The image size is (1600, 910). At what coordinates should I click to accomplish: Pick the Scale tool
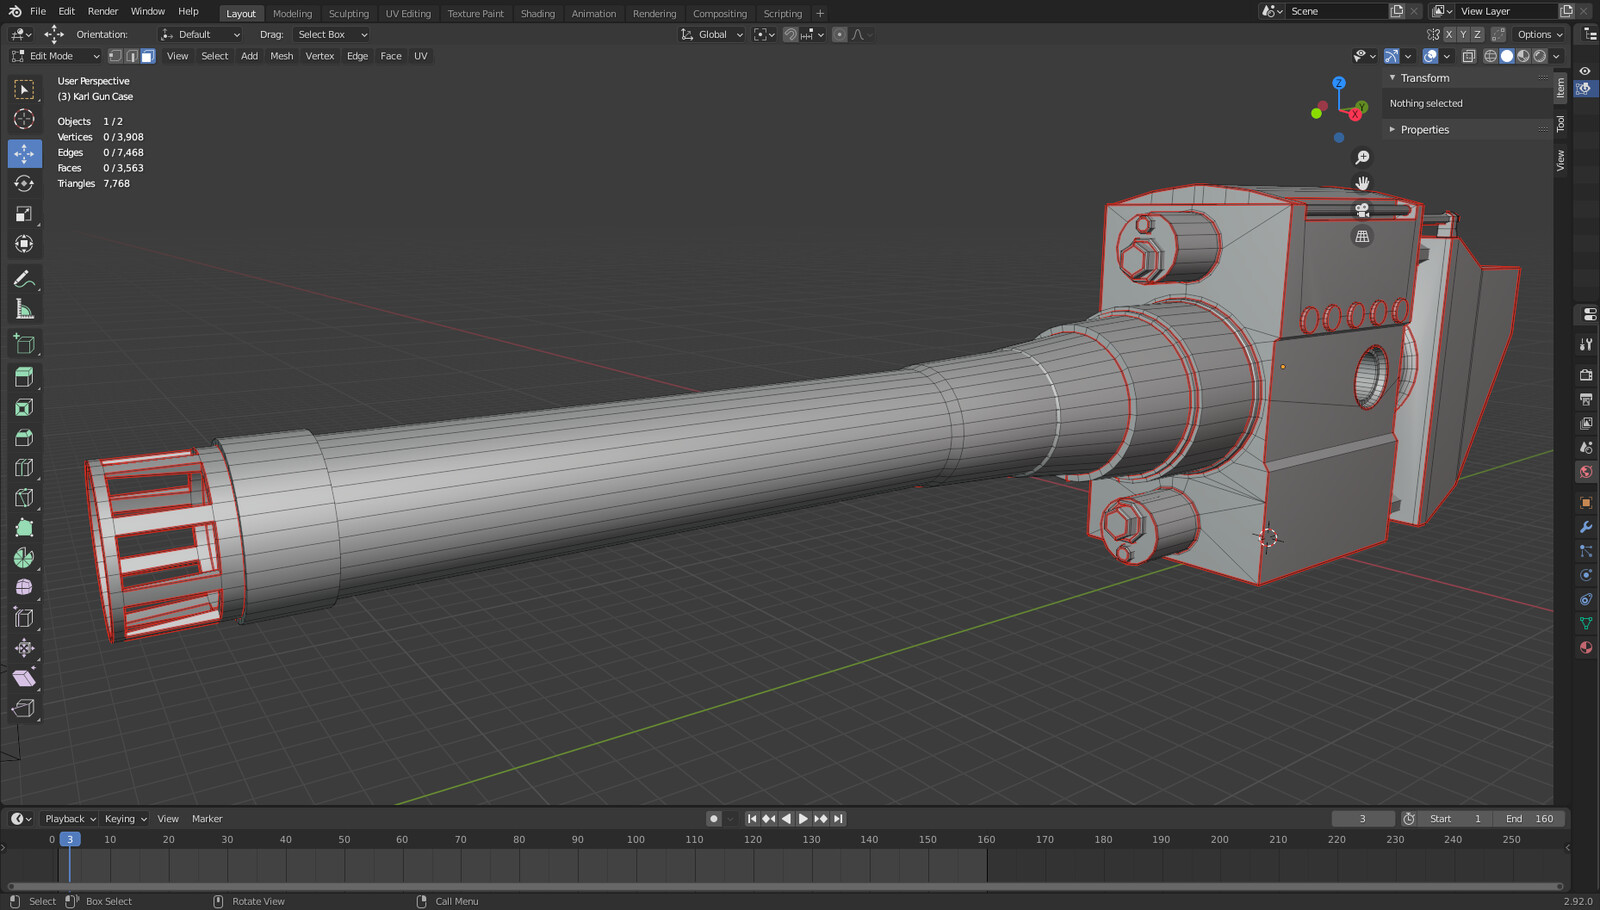[x=24, y=214]
